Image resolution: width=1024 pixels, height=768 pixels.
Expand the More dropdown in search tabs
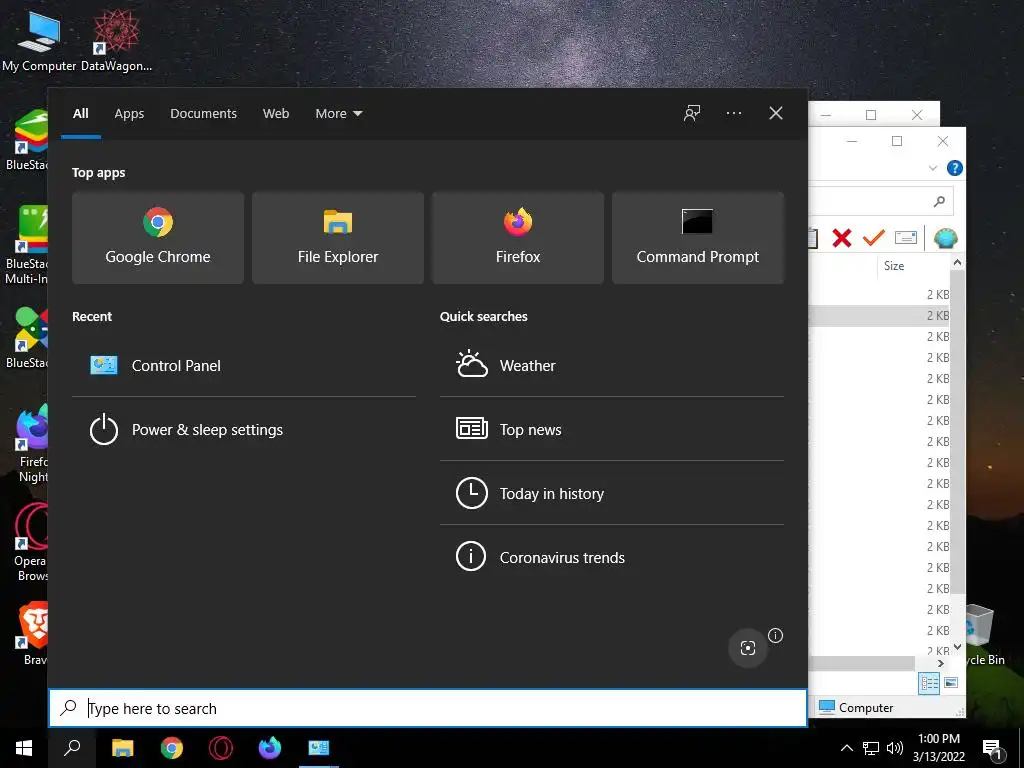coord(338,114)
